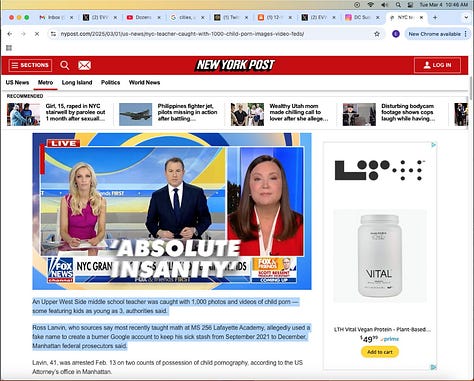Open Politics section
The image size is (474, 381).
tap(110, 82)
